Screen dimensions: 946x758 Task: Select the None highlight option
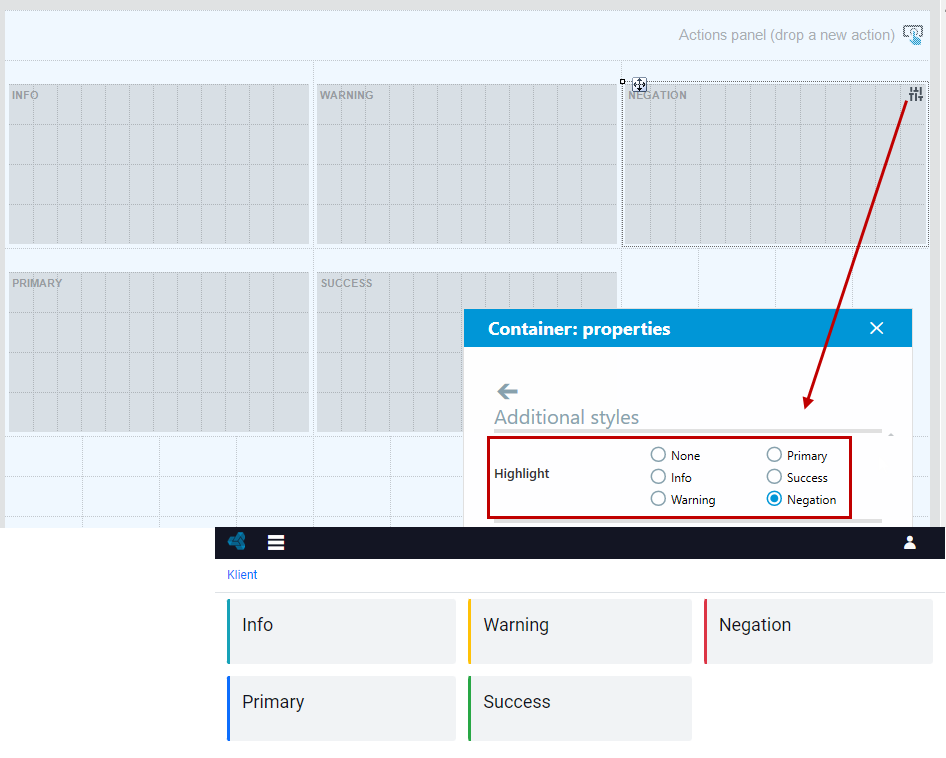[x=658, y=454]
